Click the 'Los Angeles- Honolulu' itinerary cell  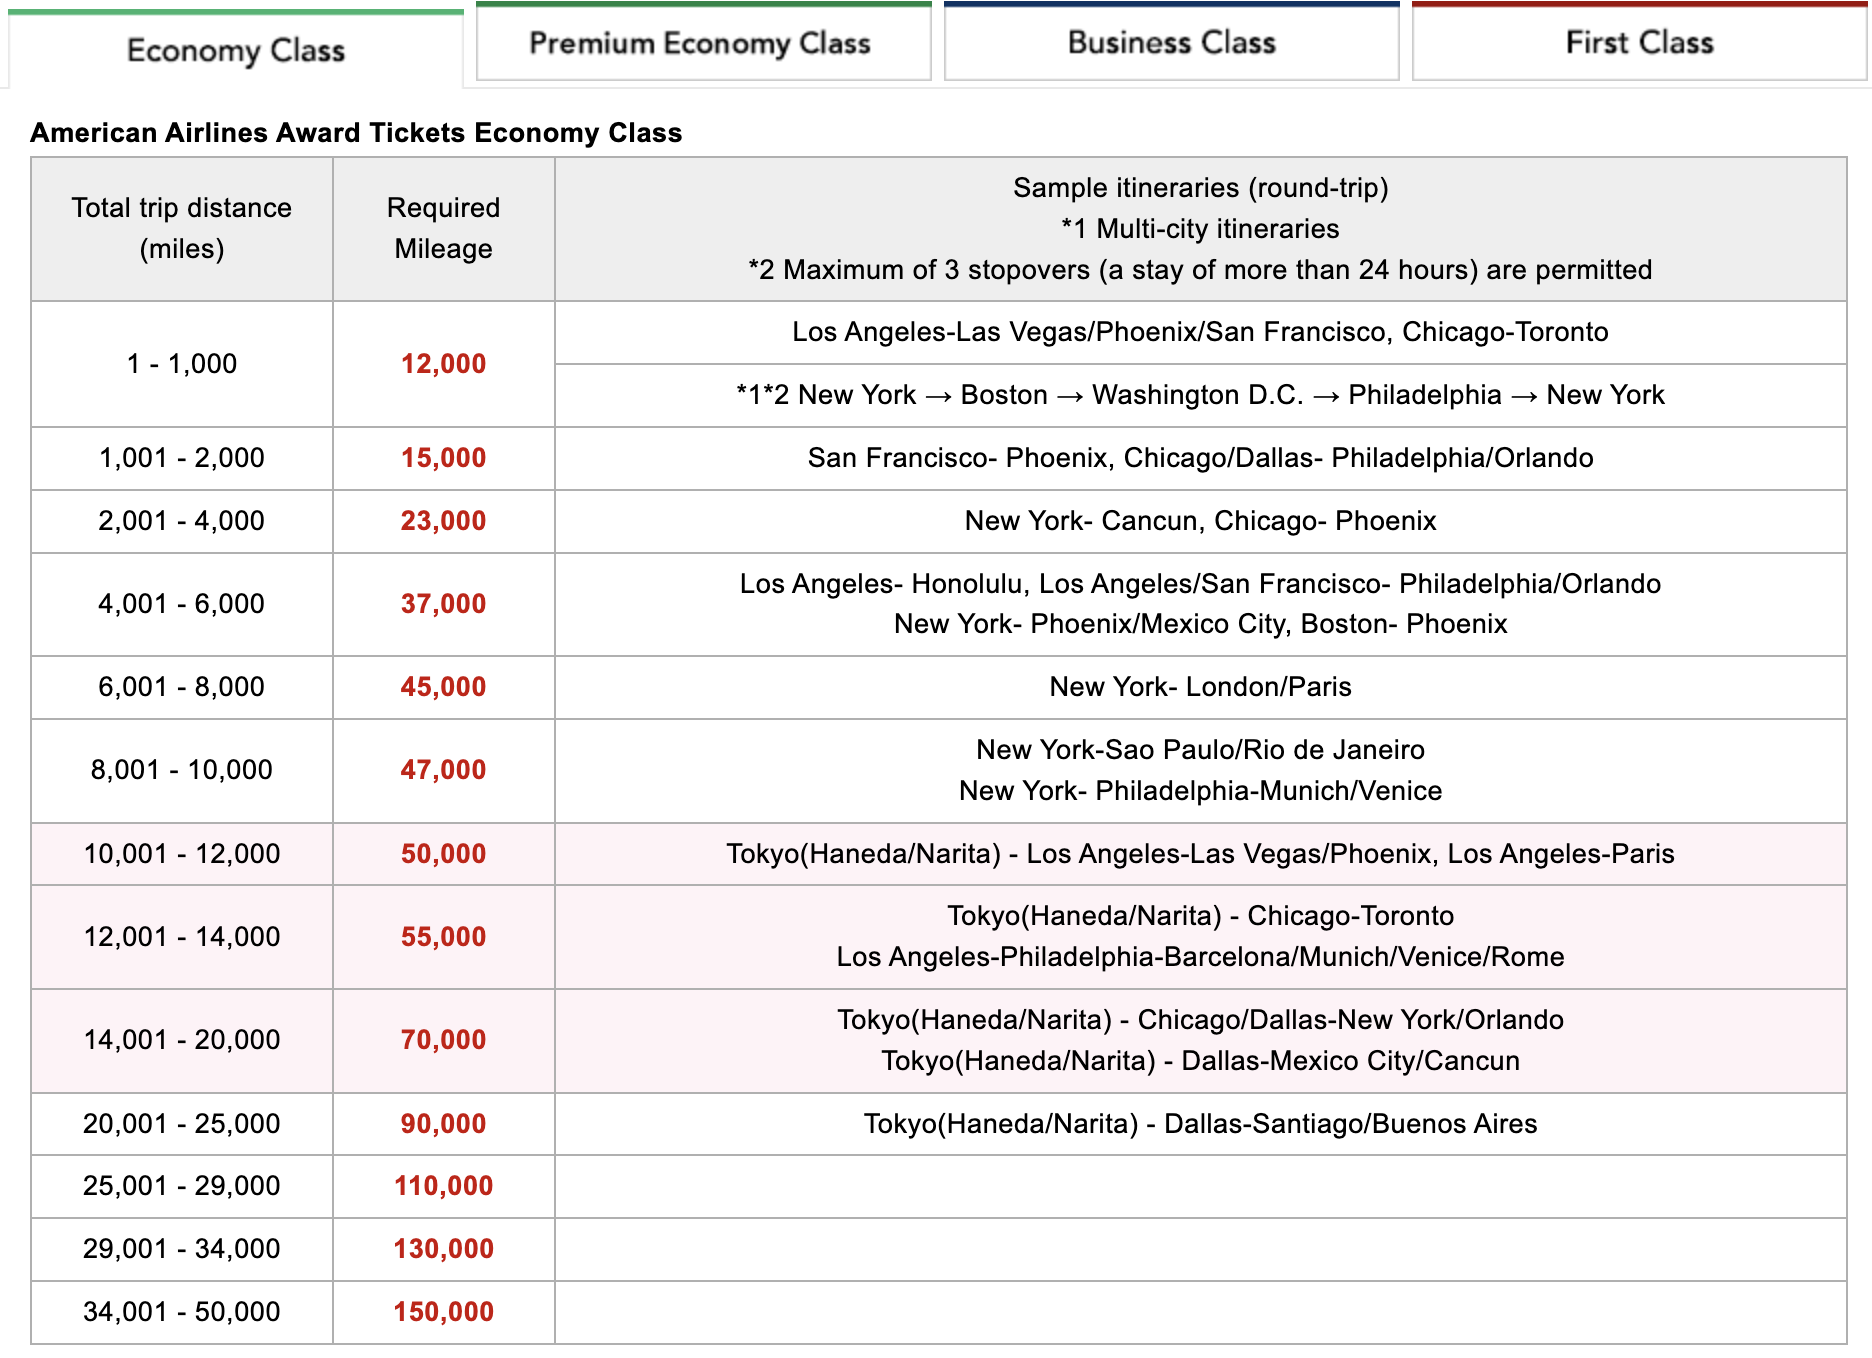[x=1200, y=604]
